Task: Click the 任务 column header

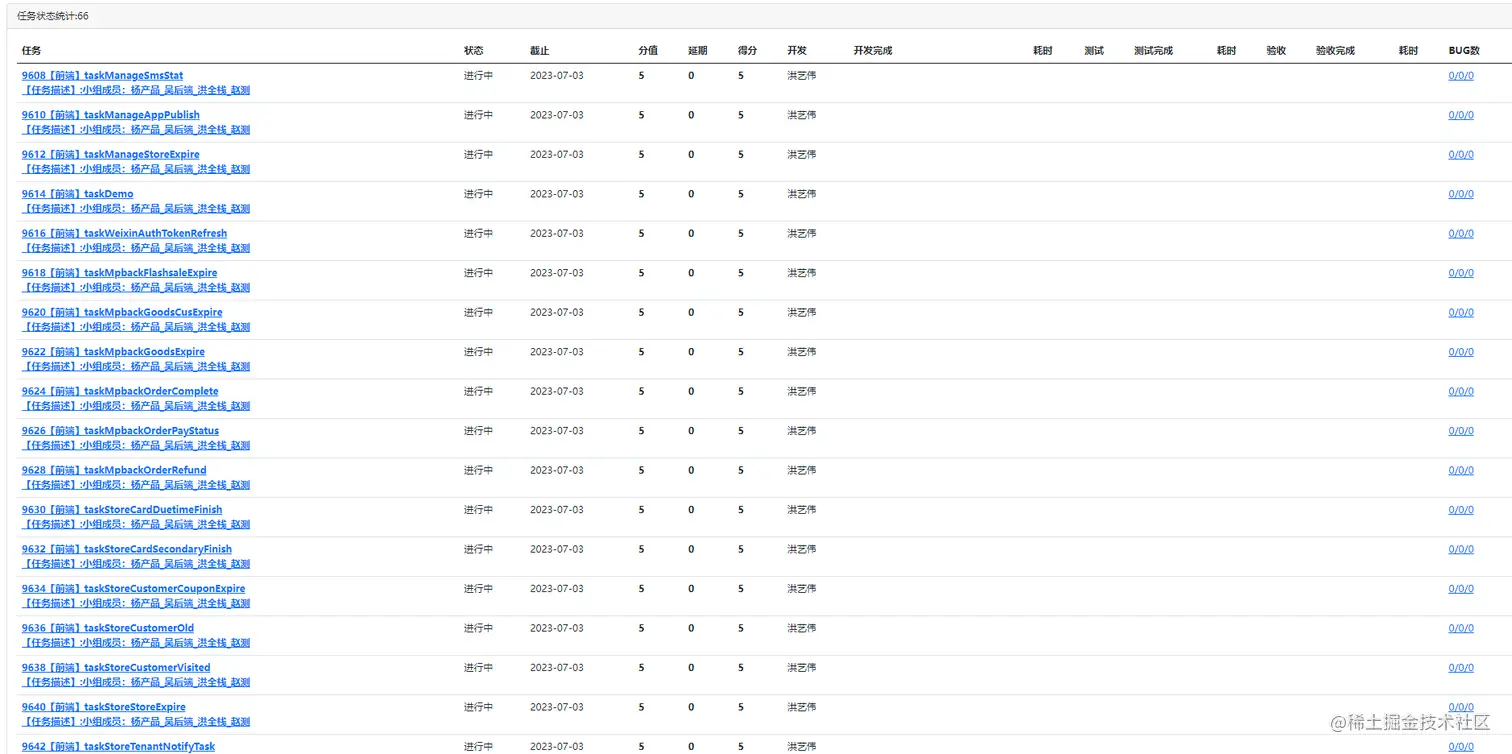Action: (x=31, y=51)
